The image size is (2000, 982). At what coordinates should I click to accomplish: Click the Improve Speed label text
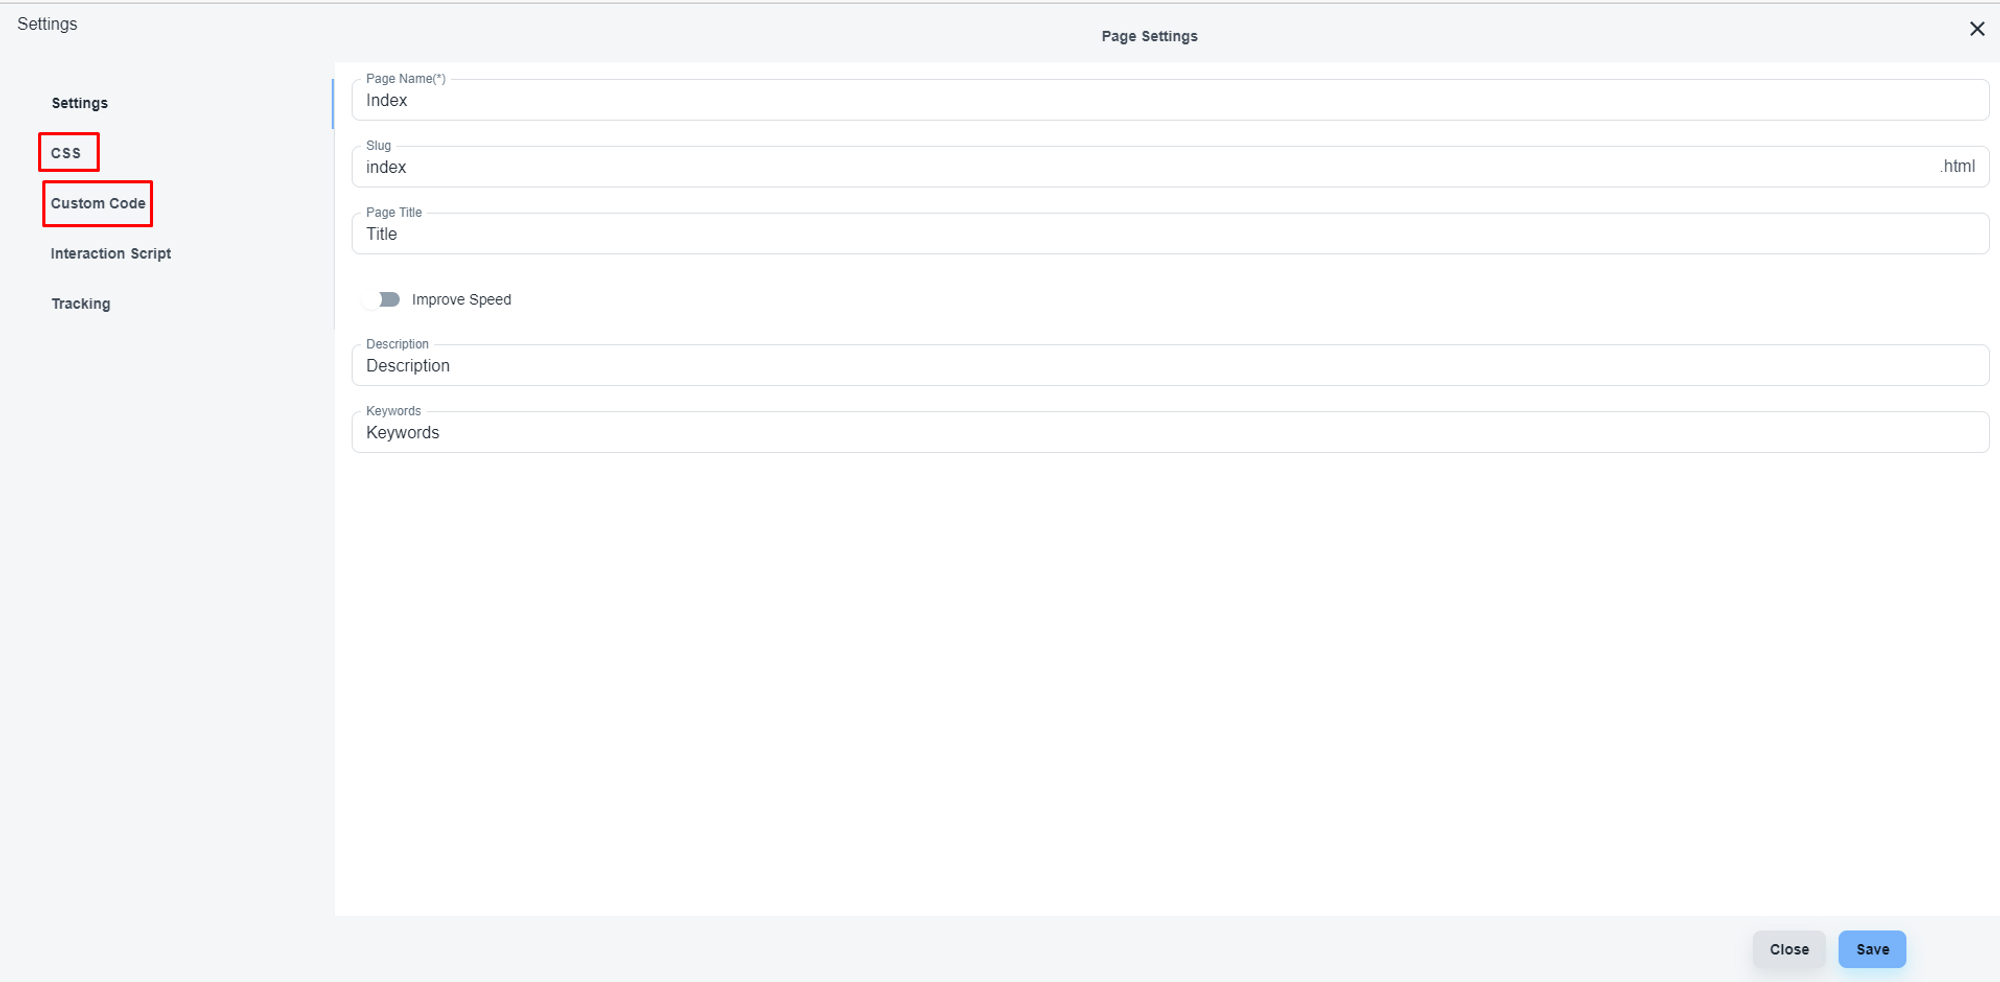[461, 300]
